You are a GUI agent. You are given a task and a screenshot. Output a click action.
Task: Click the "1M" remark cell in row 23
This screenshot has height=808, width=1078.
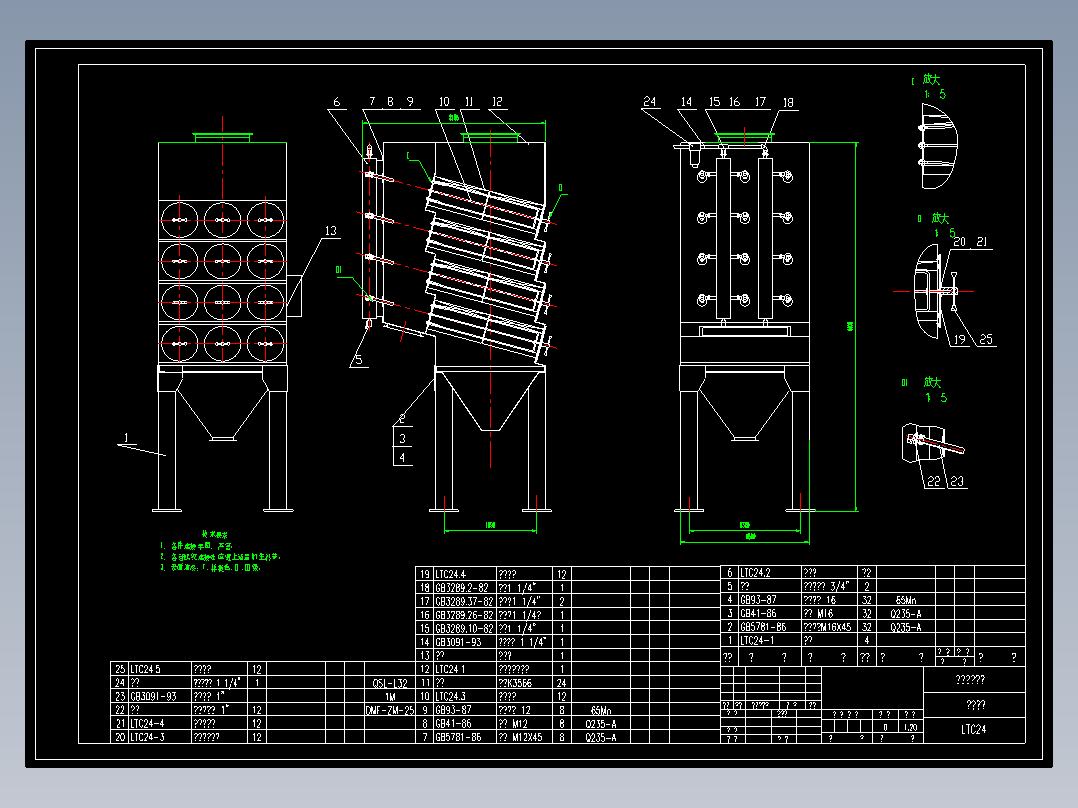pyautogui.click(x=390, y=697)
